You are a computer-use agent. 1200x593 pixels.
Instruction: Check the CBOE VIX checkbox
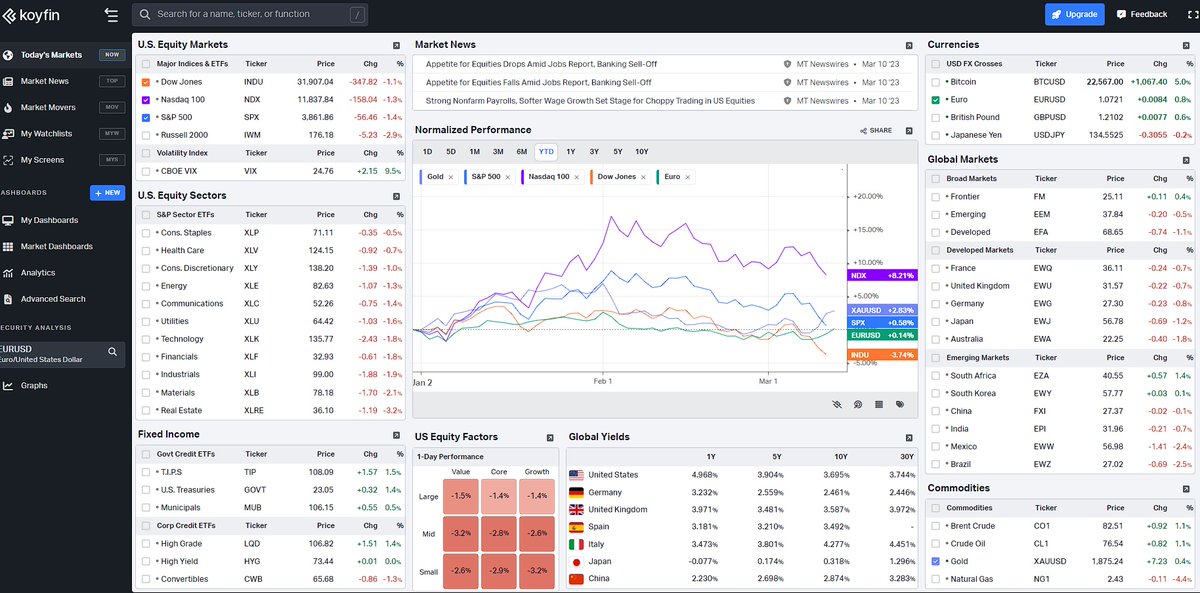146,171
